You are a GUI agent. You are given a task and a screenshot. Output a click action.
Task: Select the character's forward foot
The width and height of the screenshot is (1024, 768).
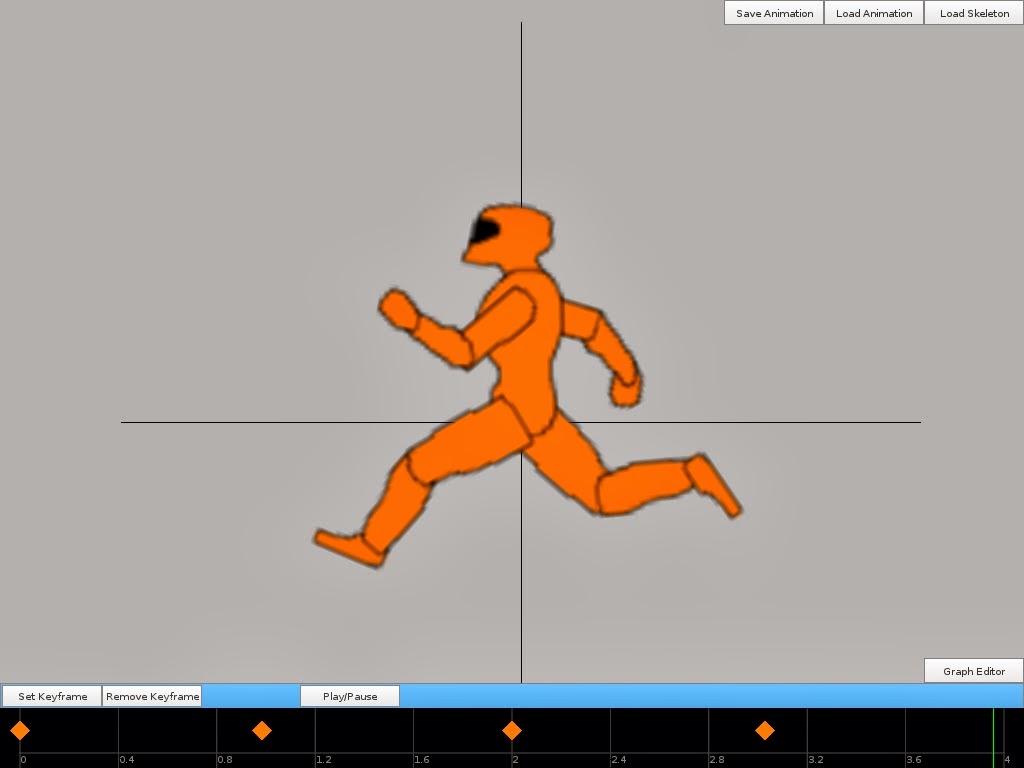tap(349, 547)
